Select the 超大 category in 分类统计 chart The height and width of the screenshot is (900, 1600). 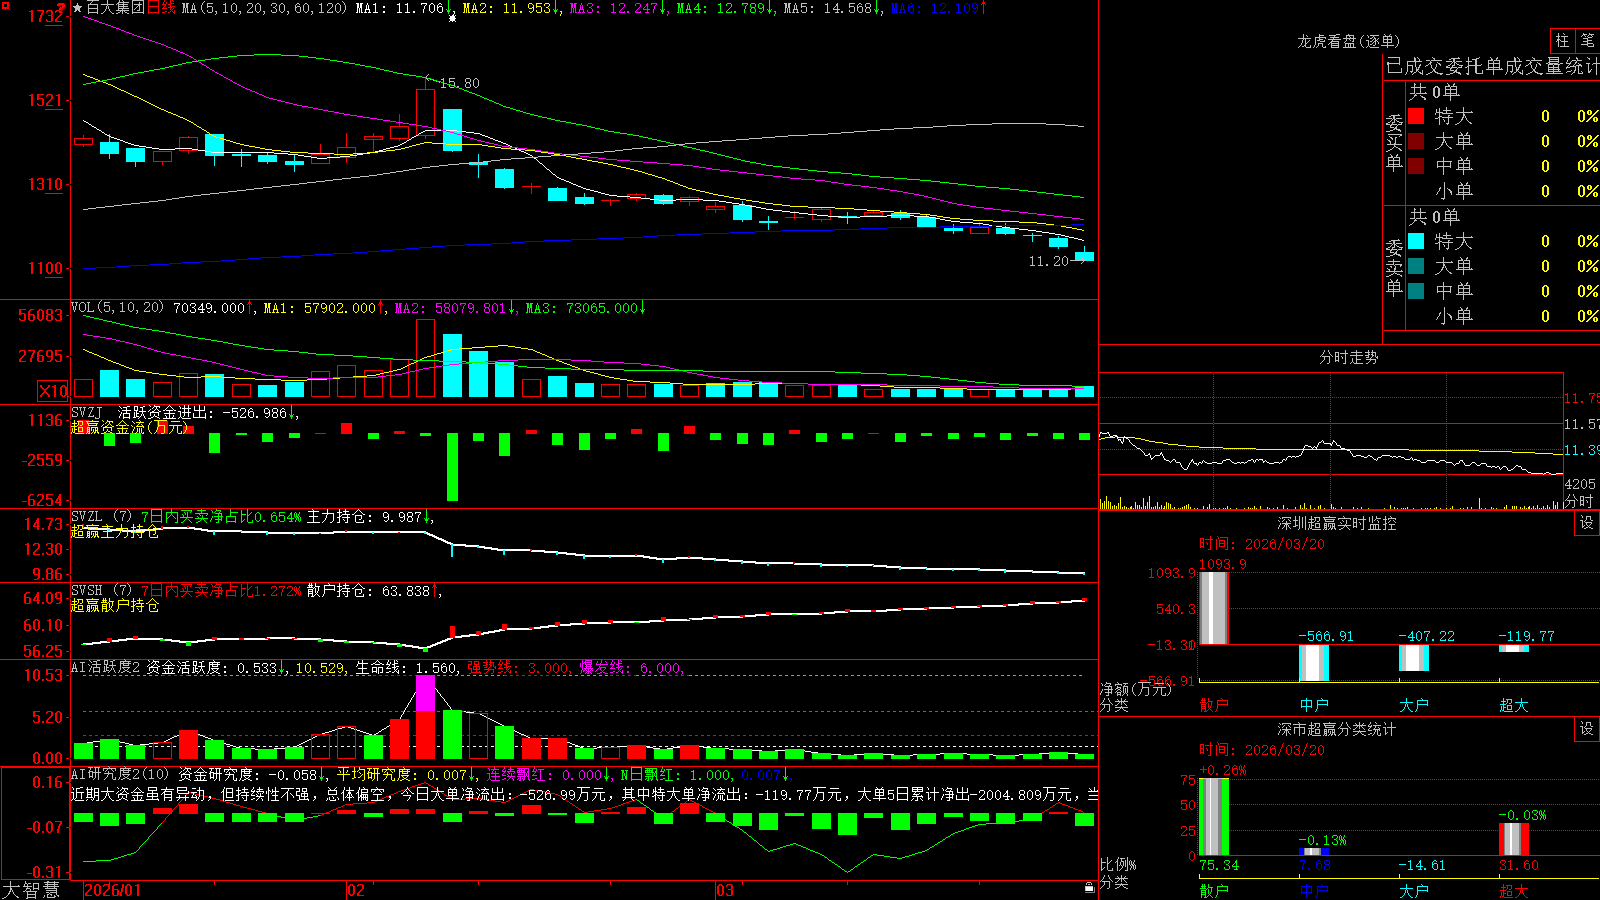point(1514,891)
